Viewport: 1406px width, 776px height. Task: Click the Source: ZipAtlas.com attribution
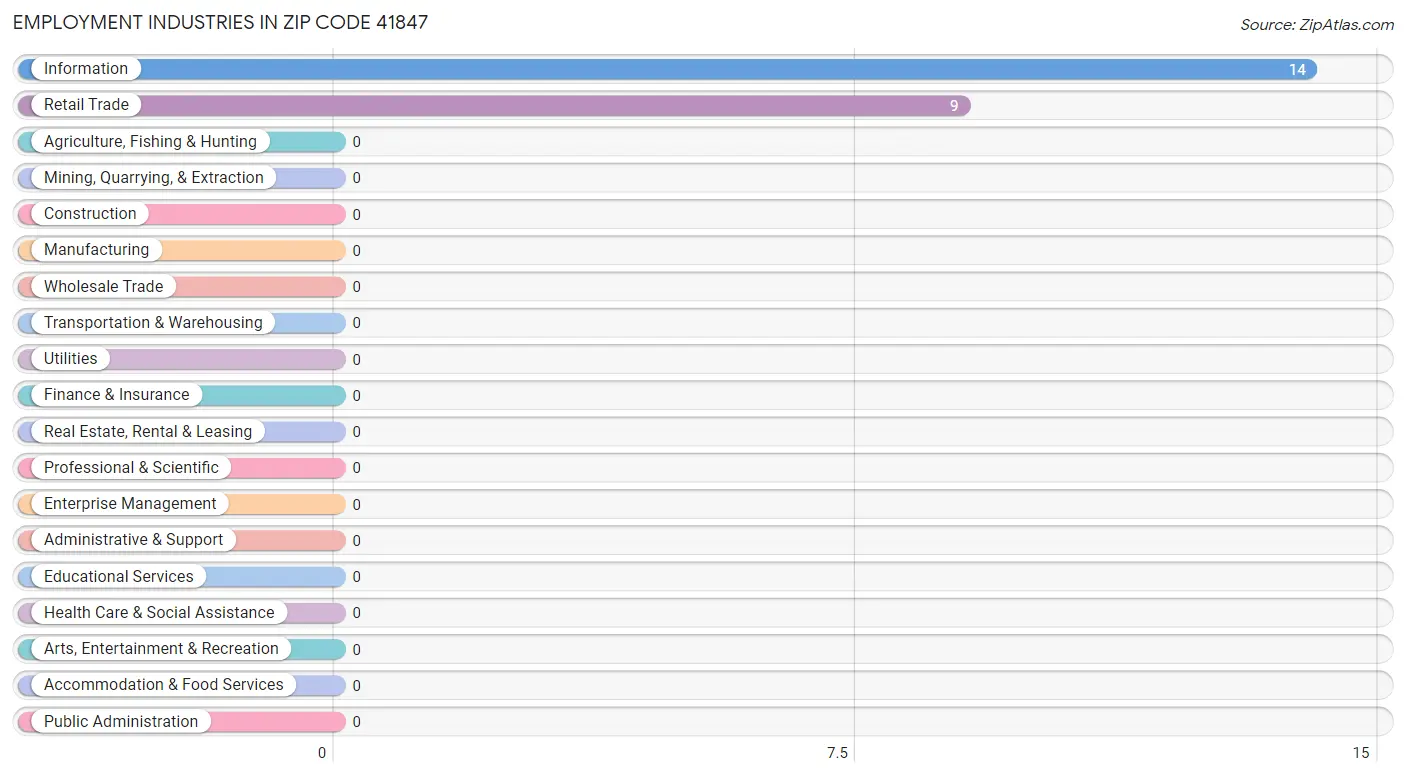point(1317,25)
